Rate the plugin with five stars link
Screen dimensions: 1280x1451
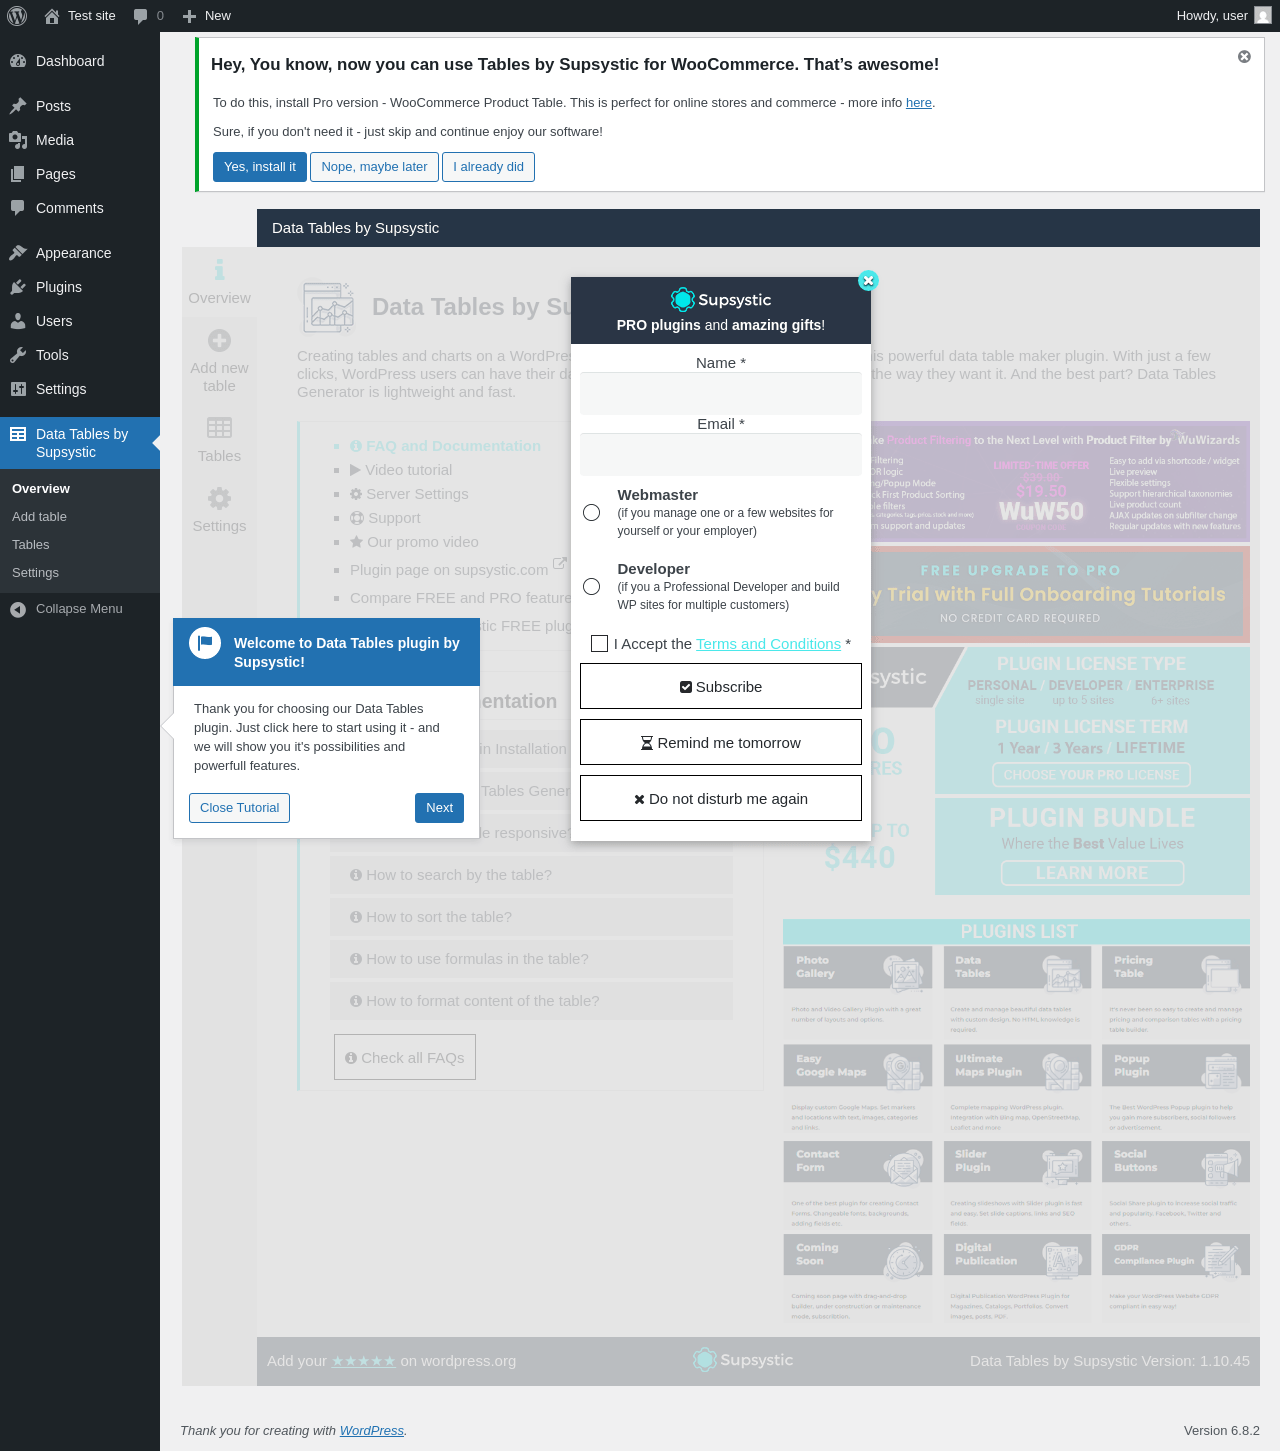click(x=363, y=1361)
